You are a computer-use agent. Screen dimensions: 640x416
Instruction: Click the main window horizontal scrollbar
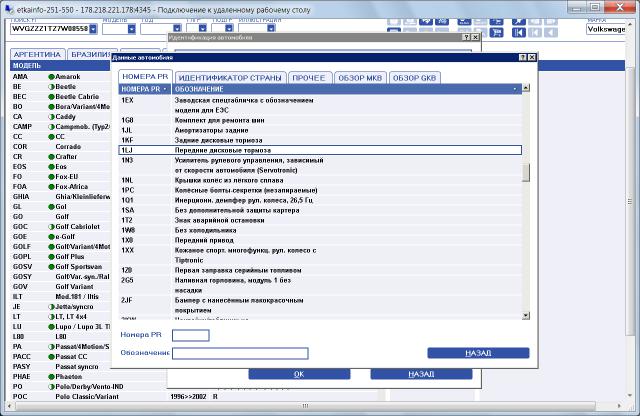[305, 406]
